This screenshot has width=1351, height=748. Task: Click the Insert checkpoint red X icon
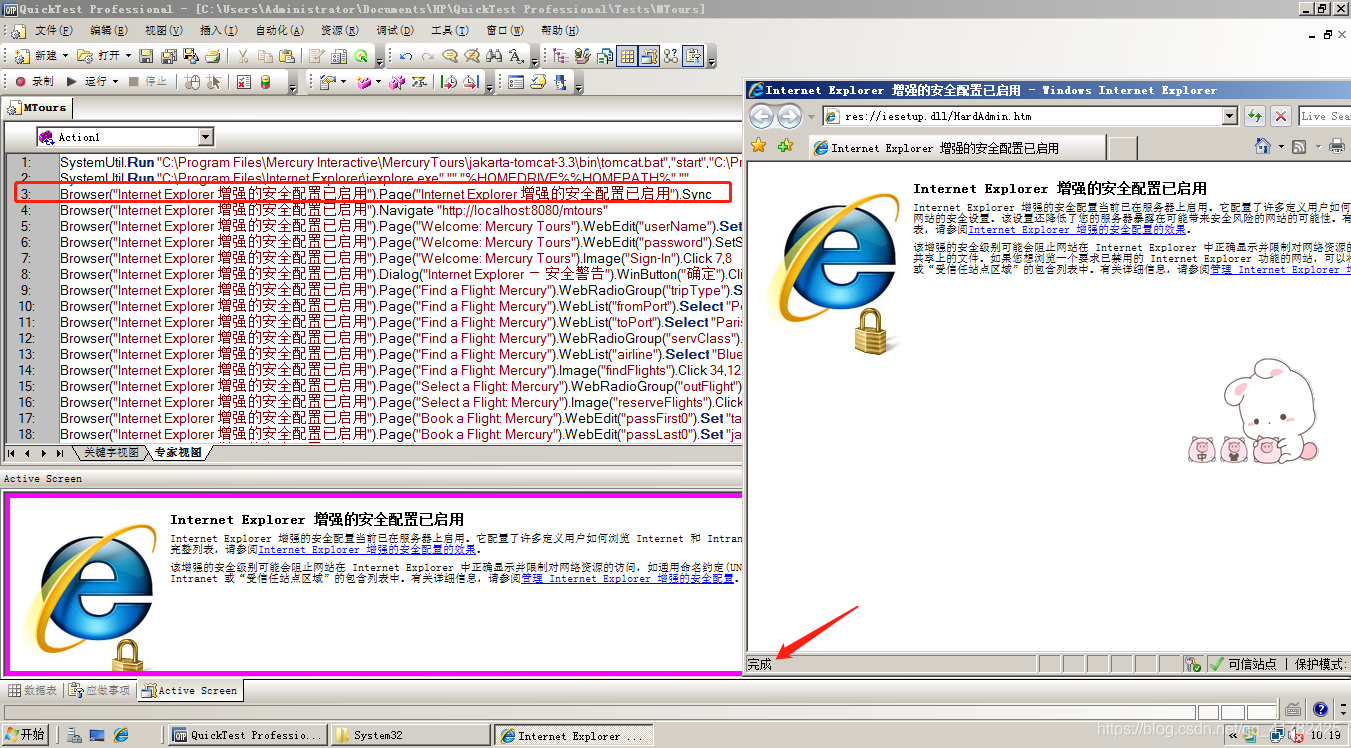coord(243,81)
